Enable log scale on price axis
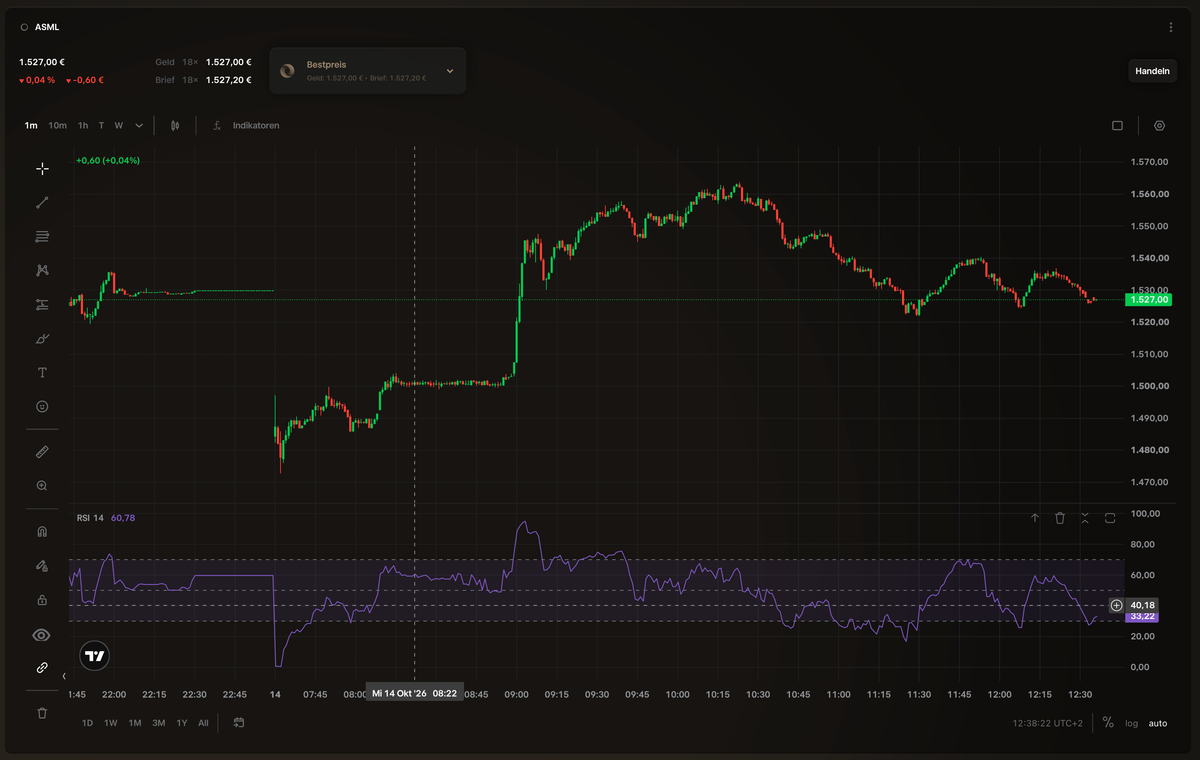This screenshot has height=760, width=1200. point(1131,723)
